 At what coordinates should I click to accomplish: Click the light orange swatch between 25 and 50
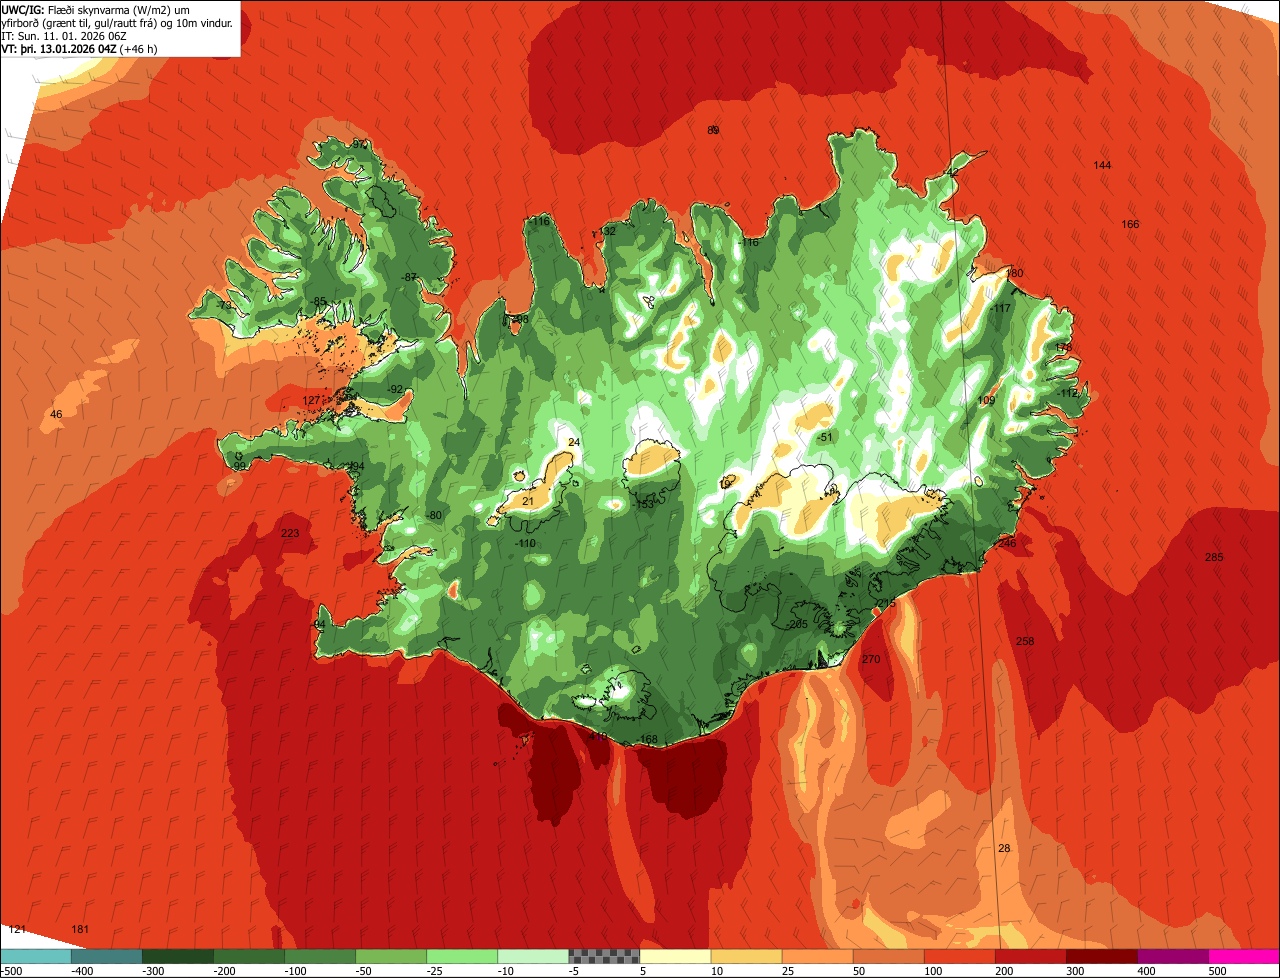pyautogui.click(x=818, y=956)
